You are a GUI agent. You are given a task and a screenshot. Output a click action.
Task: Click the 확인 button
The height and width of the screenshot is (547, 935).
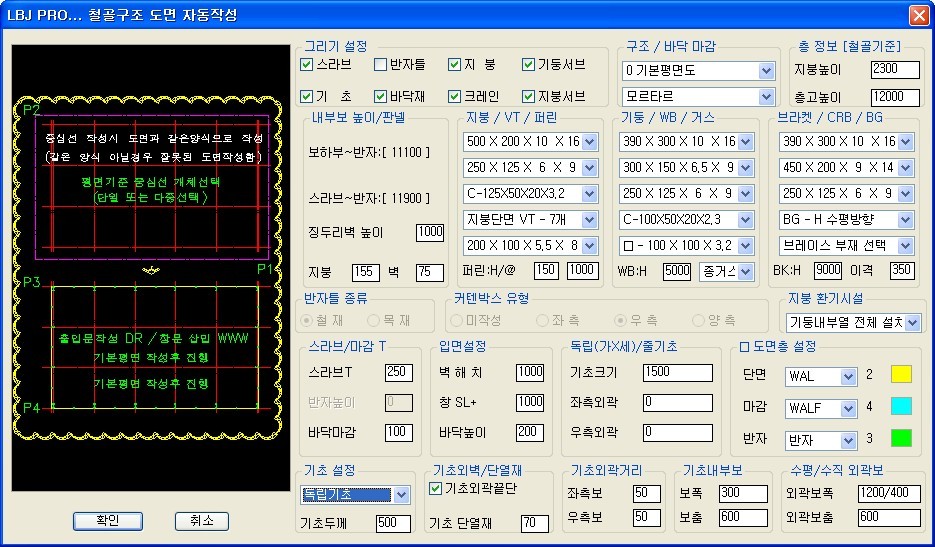point(107,521)
